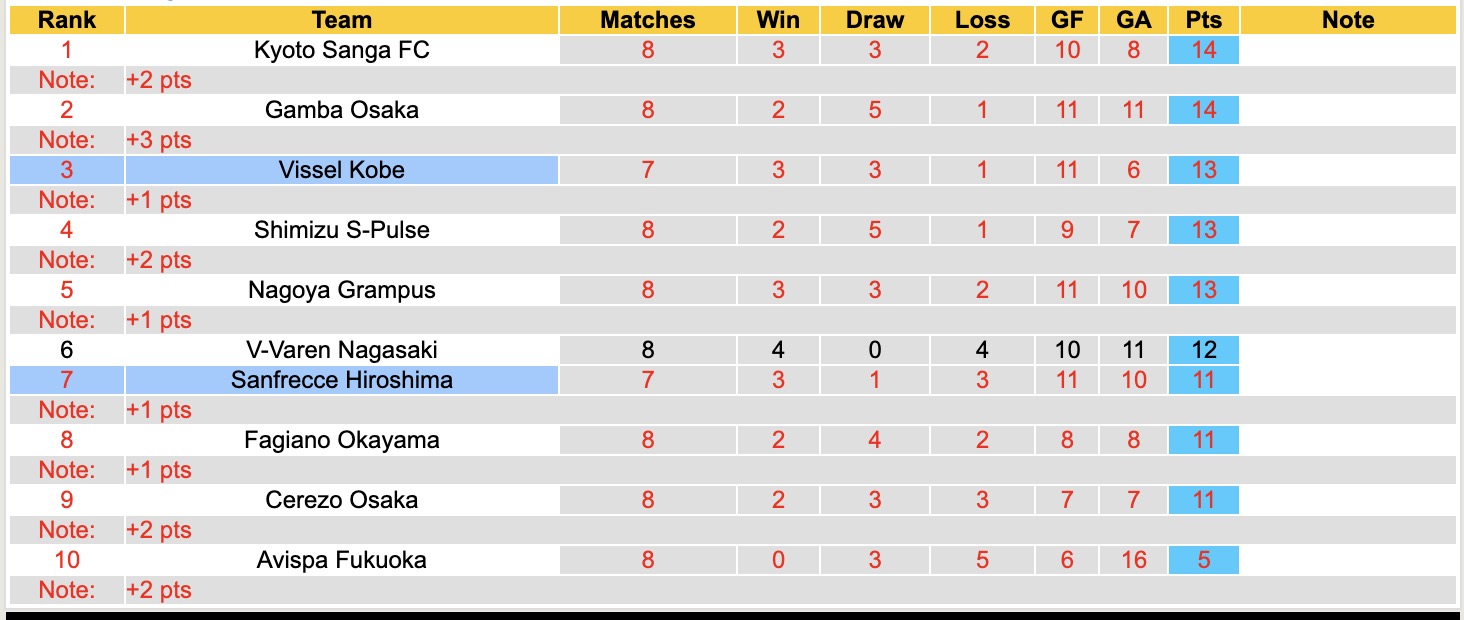Click the Loss column header

click(x=982, y=20)
